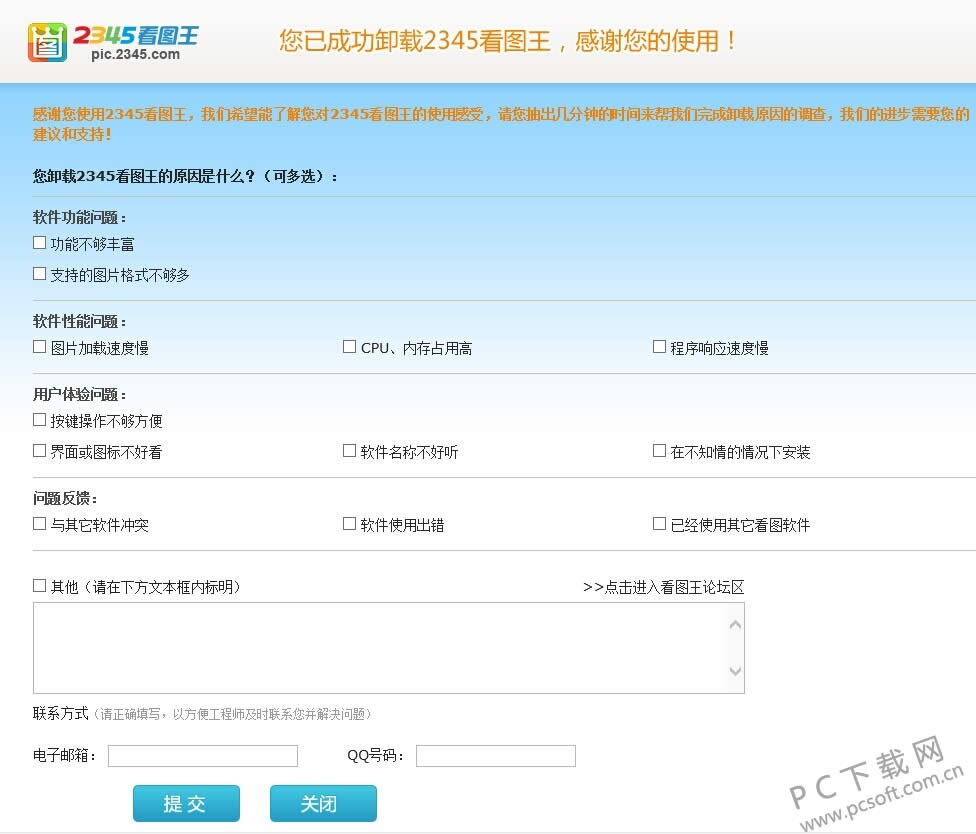Mark the 已经使用其它看图软件 checkbox
Image resolution: width=976 pixels, height=834 pixels.
(x=659, y=524)
